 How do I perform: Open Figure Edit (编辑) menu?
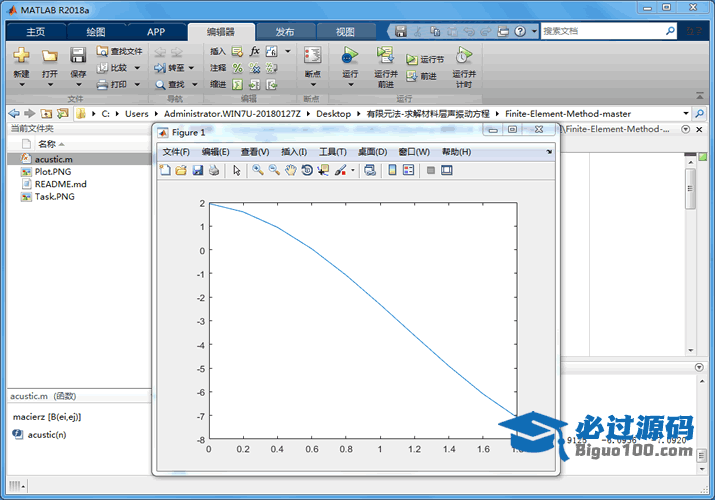click(x=216, y=152)
